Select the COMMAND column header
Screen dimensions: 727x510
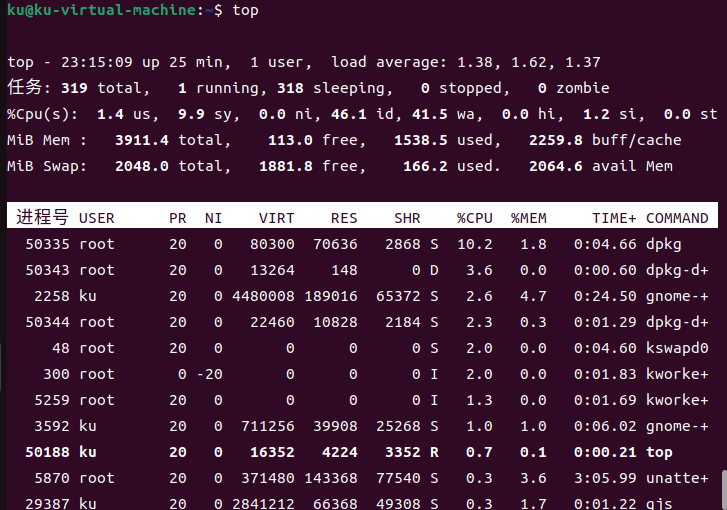[x=677, y=217]
